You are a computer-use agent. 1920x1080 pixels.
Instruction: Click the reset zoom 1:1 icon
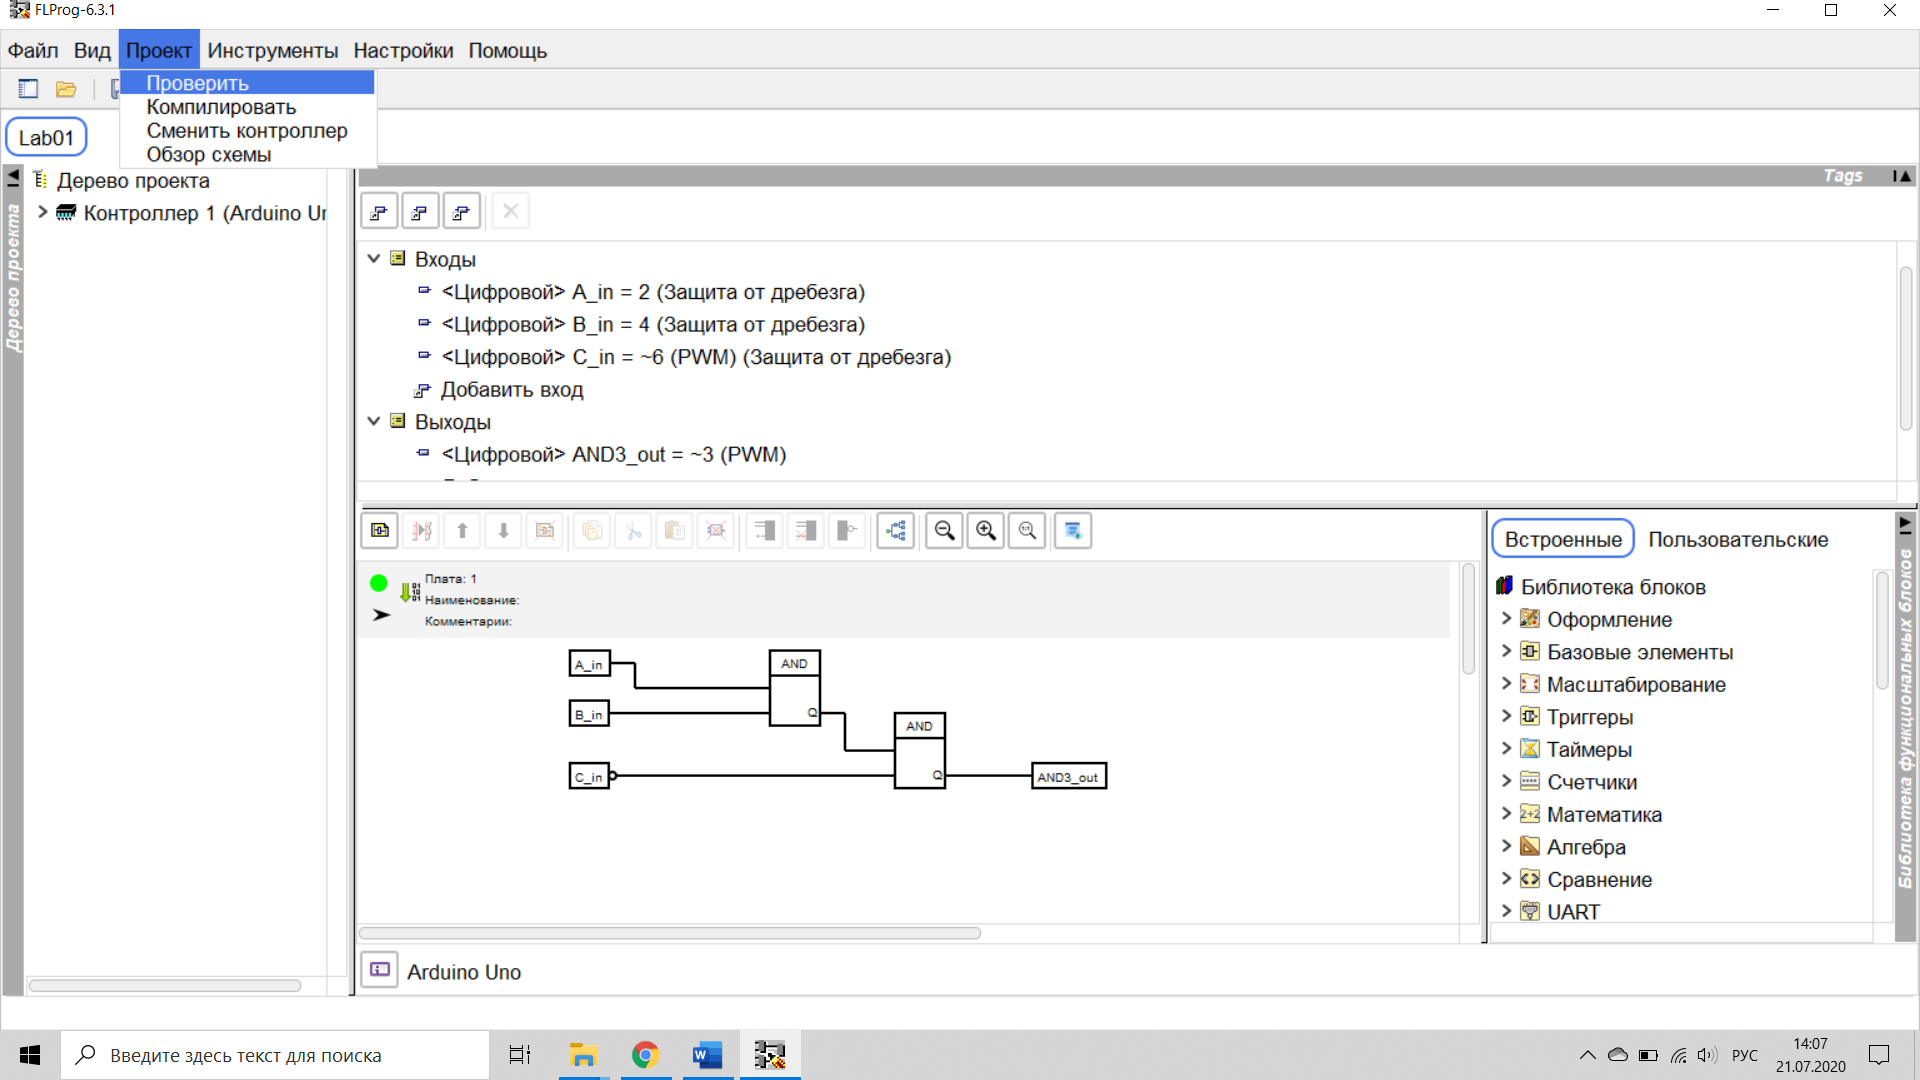(1027, 531)
